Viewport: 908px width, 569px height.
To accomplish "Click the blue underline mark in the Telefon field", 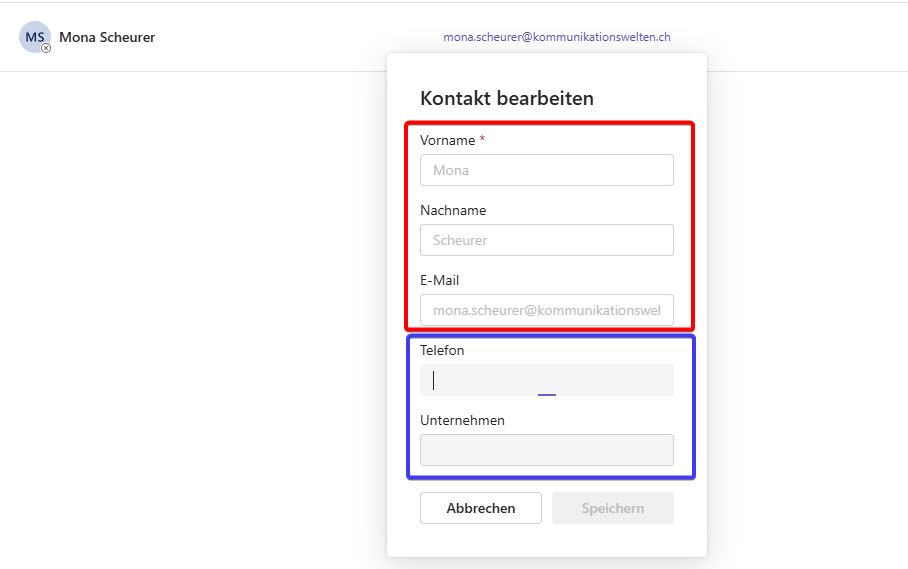I will [x=546, y=394].
